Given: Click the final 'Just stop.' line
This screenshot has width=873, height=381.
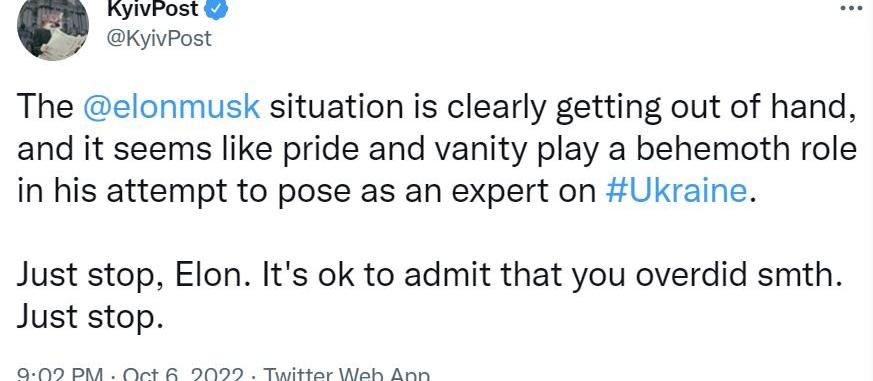Looking at the screenshot, I should (x=90, y=318).
